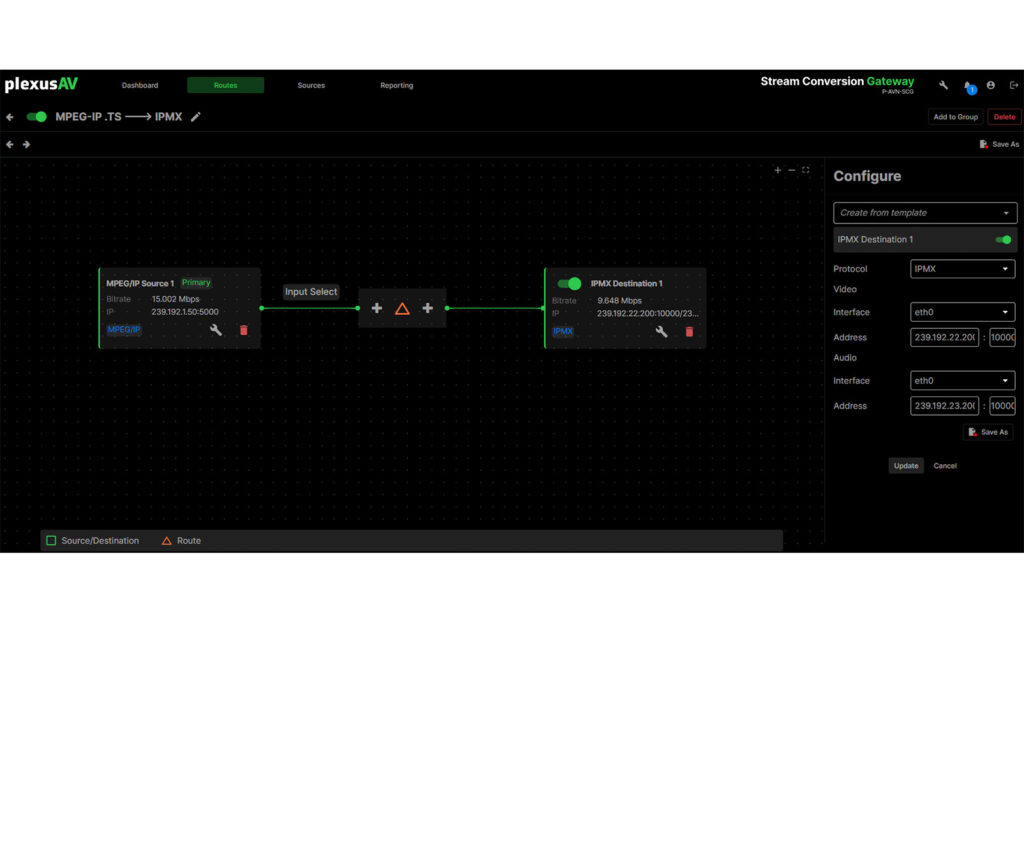Select the Routes tab

tap(225, 86)
